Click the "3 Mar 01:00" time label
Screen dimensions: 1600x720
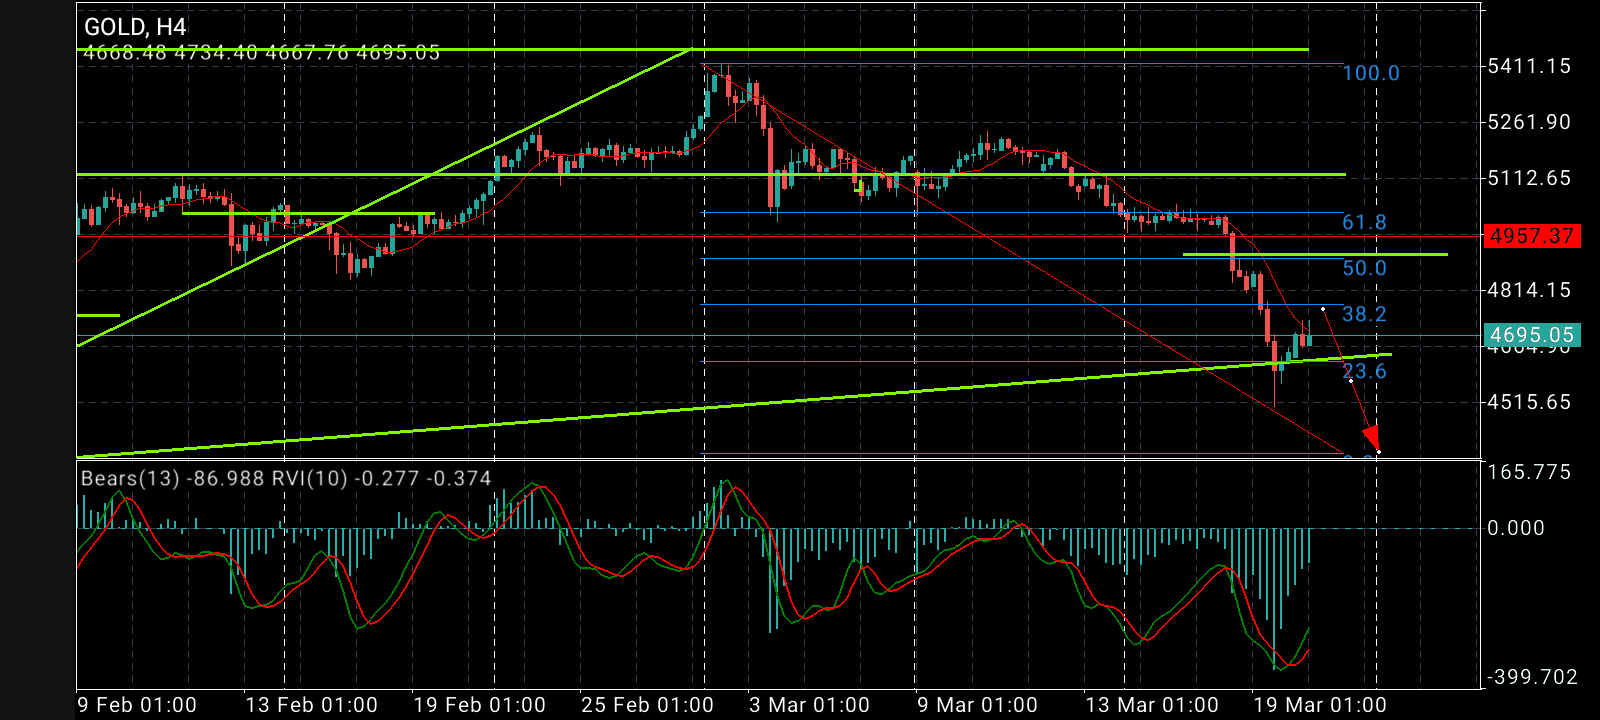[x=809, y=705]
